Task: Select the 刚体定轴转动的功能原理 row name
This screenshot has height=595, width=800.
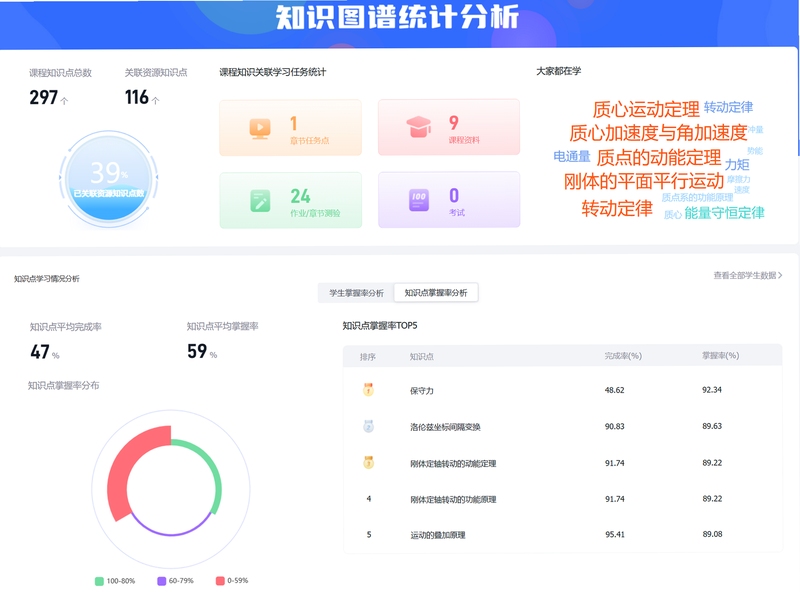Action: click(x=453, y=500)
